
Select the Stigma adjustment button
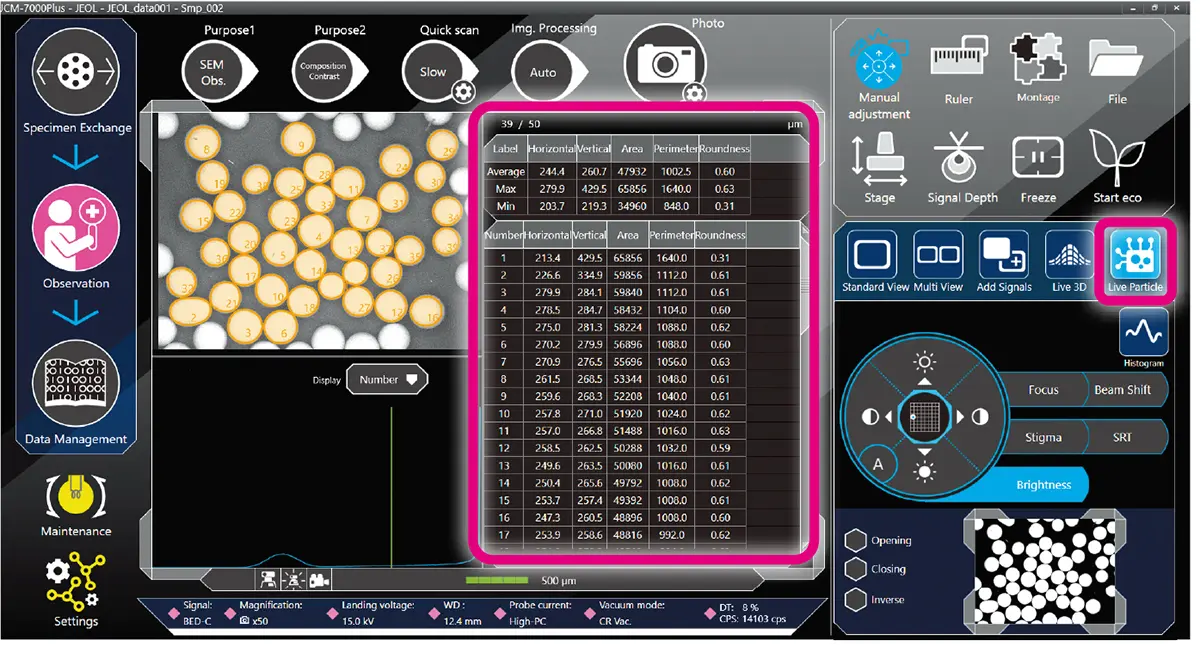[1043, 437]
